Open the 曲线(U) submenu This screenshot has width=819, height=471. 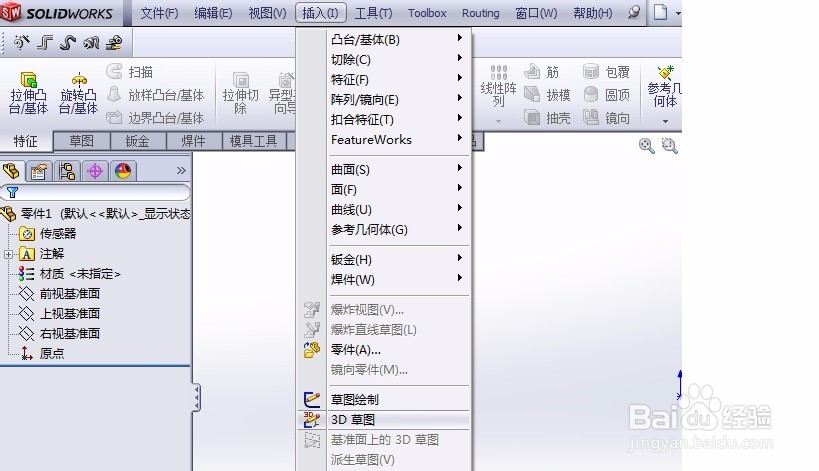pos(398,209)
